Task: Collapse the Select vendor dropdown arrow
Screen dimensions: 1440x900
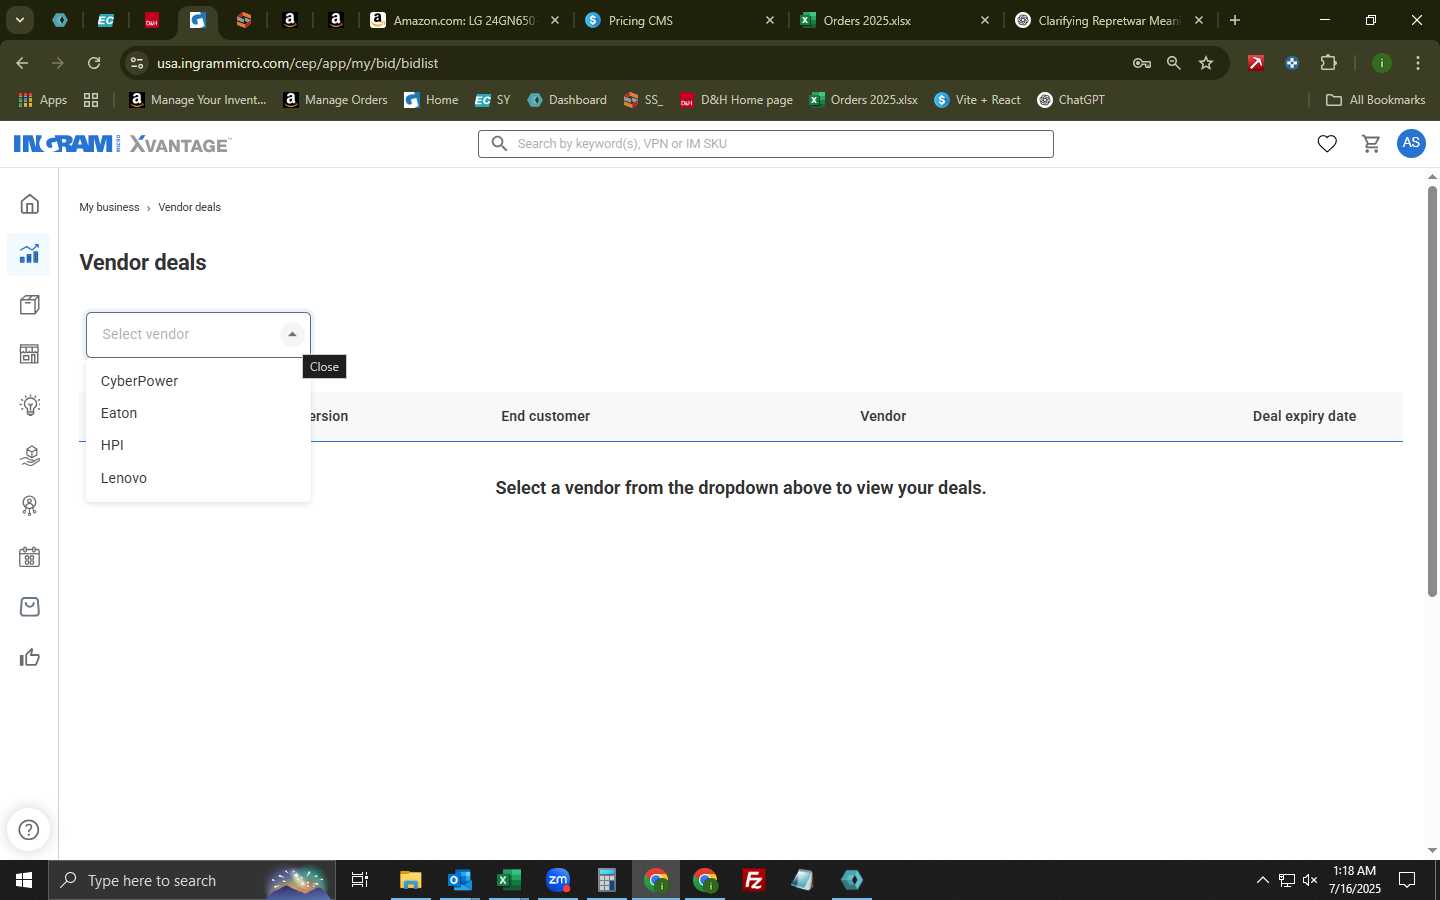Action: click(x=292, y=335)
